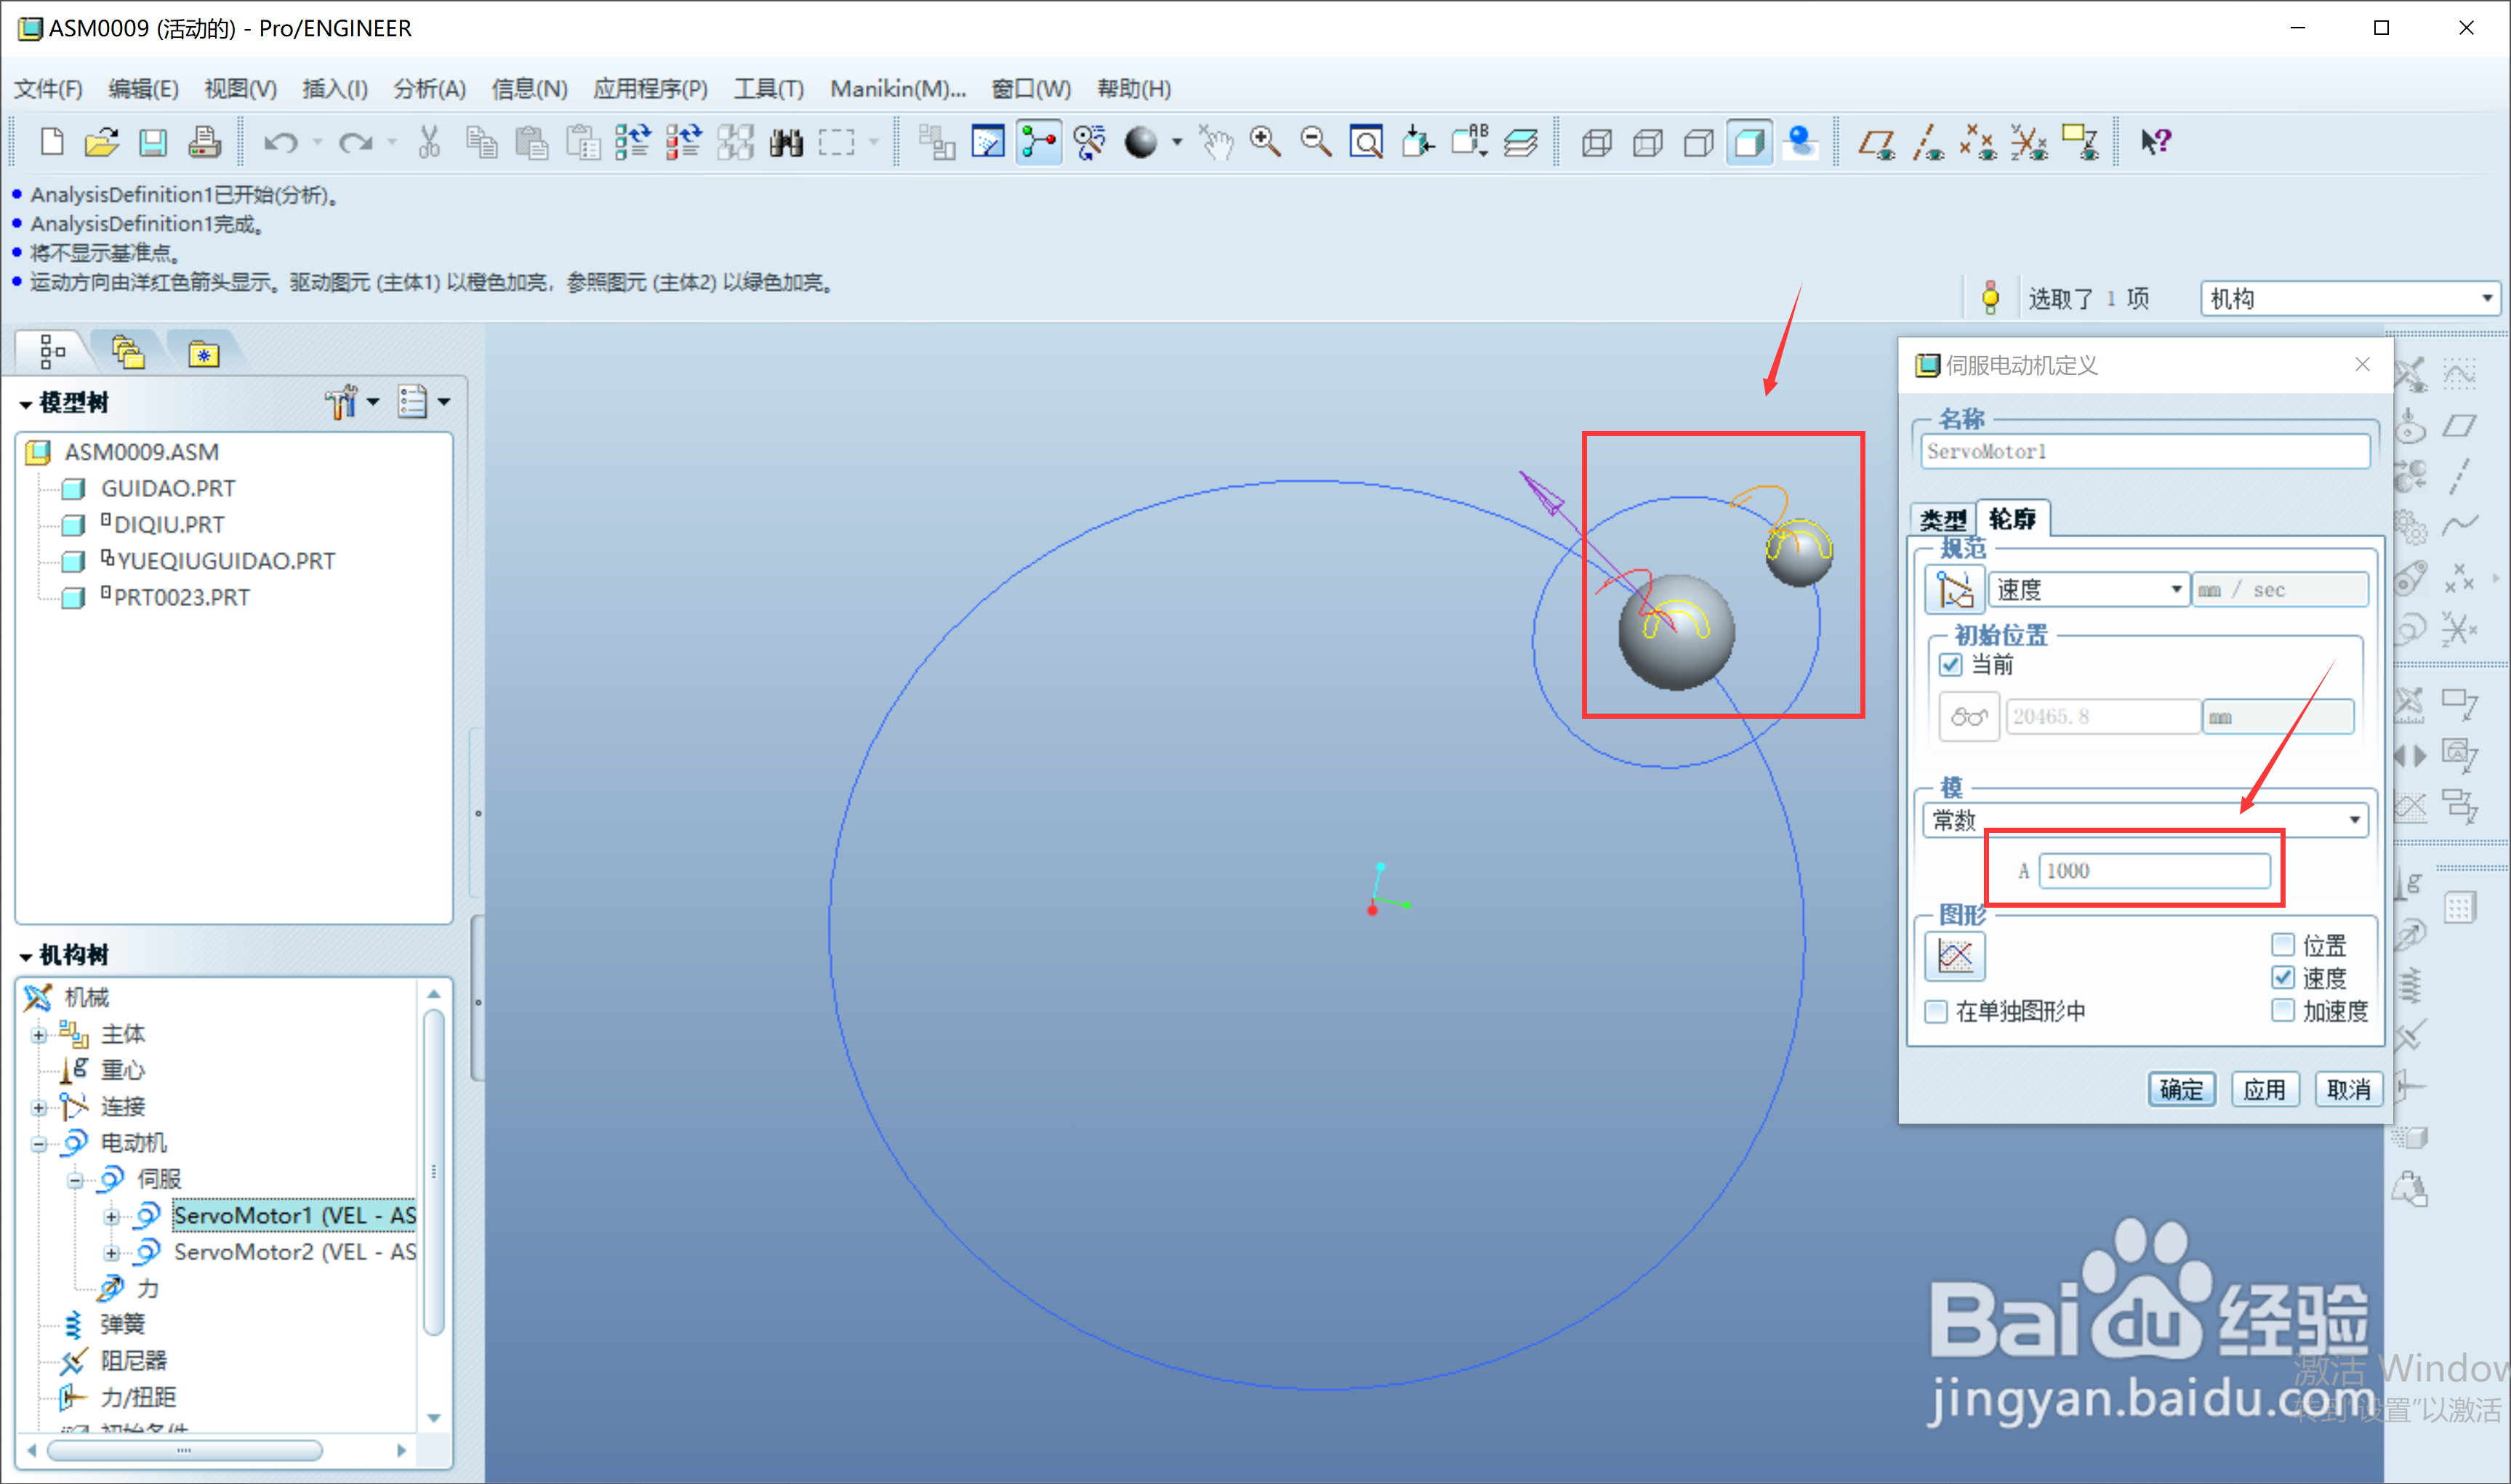Uncheck the 当前 initial position checkbox
Screen dimensions: 2511x1484
(1950, 665)
